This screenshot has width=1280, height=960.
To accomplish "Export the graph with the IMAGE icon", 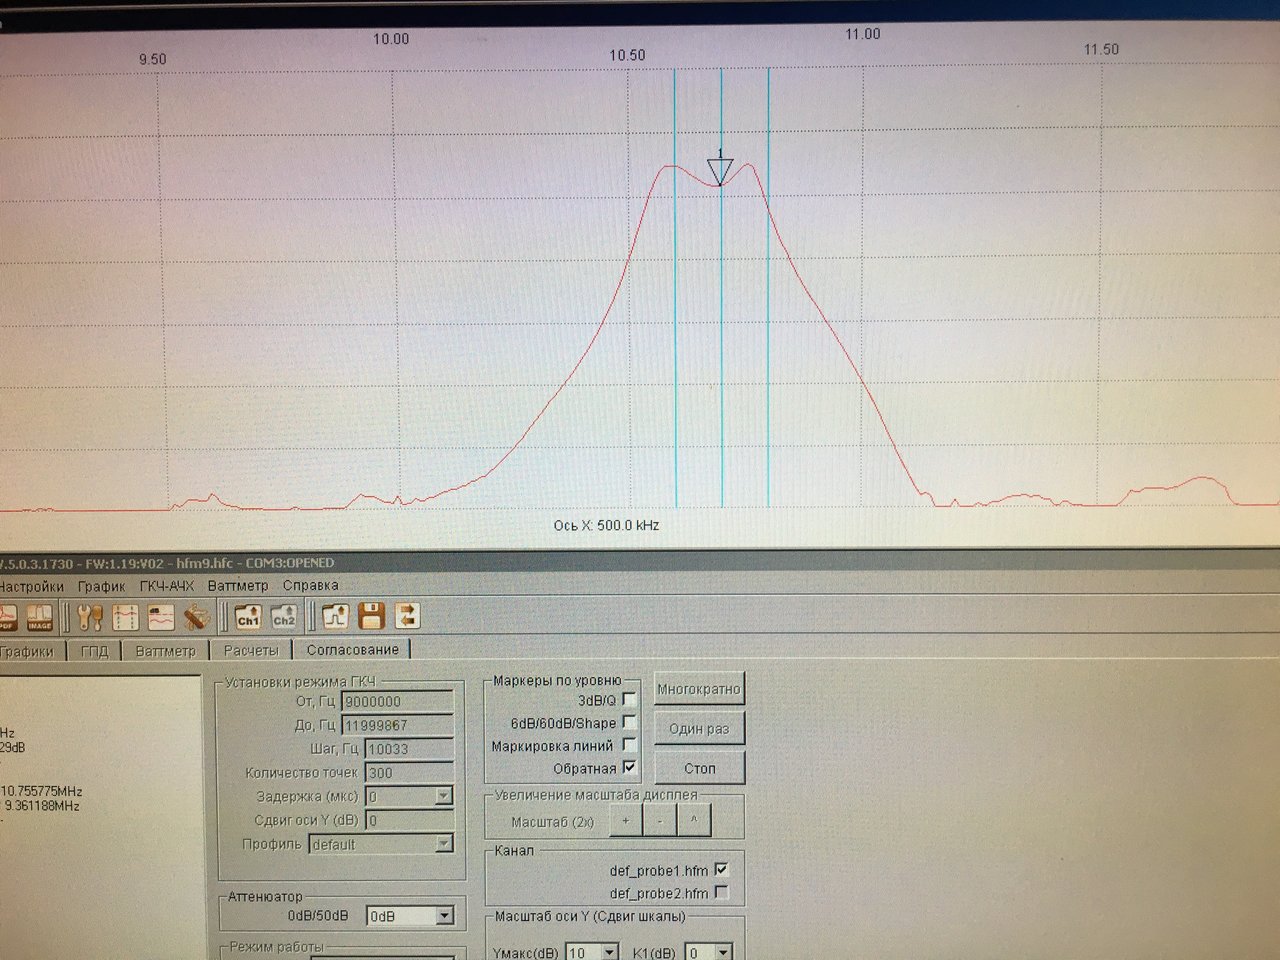I will point(39,617).
